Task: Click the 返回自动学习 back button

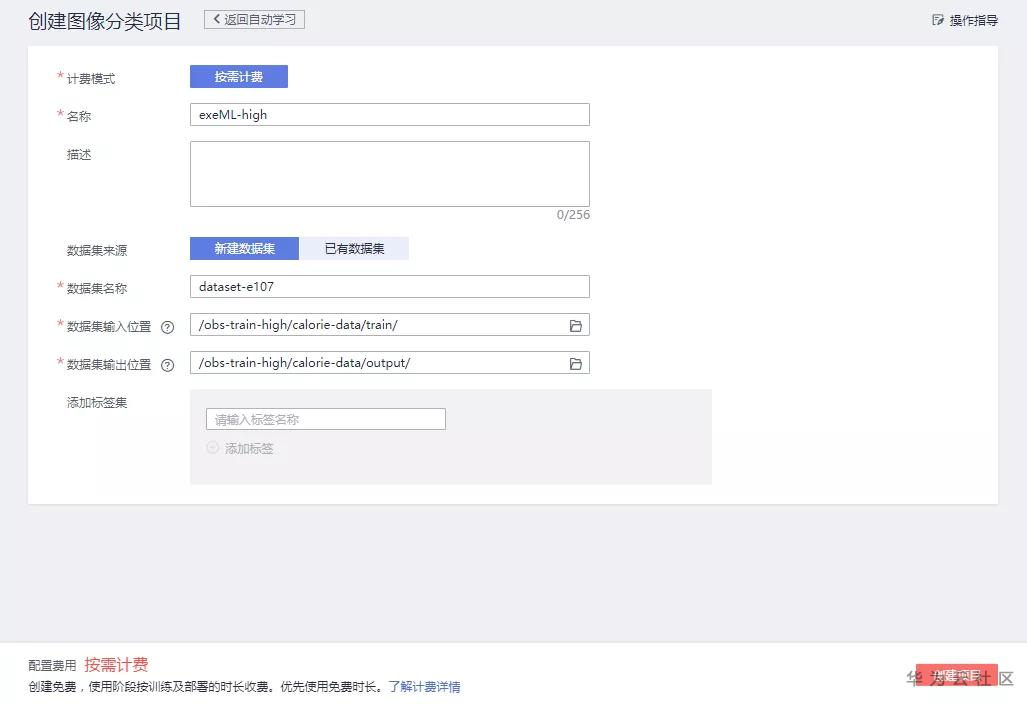Action: pos(254,20)
